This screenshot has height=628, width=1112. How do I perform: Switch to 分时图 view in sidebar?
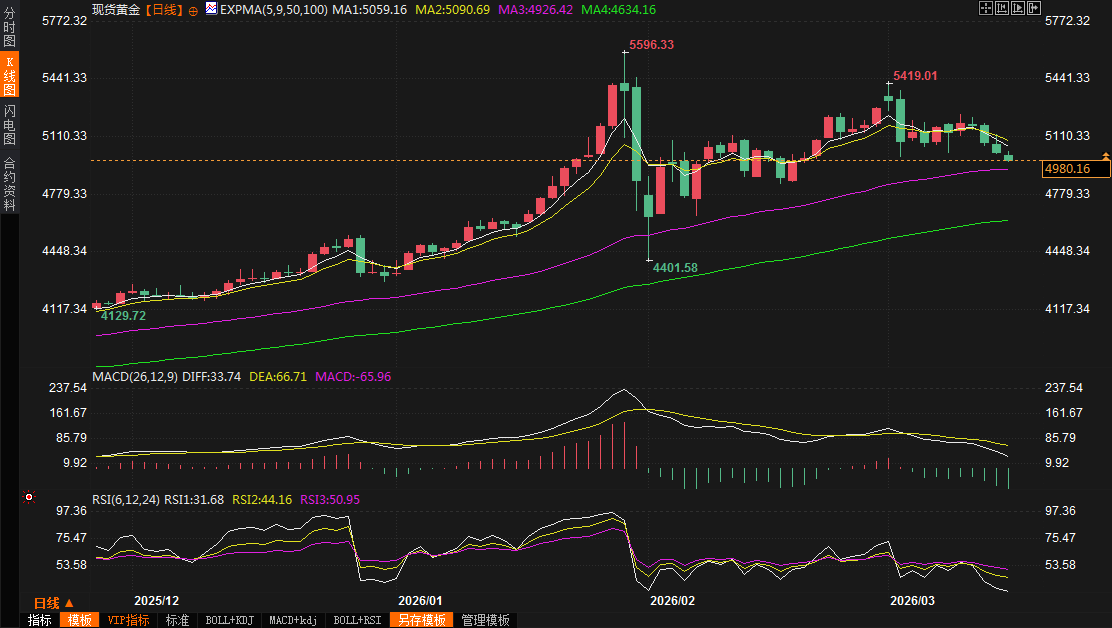pyautogui.click(x=9, y=27)
